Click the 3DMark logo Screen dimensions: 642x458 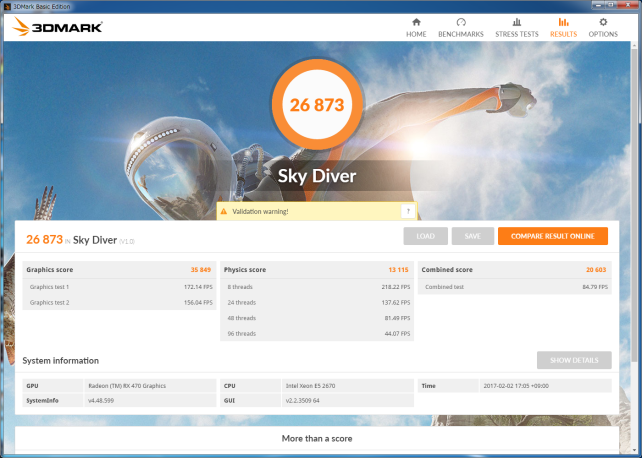pos(57,27)
